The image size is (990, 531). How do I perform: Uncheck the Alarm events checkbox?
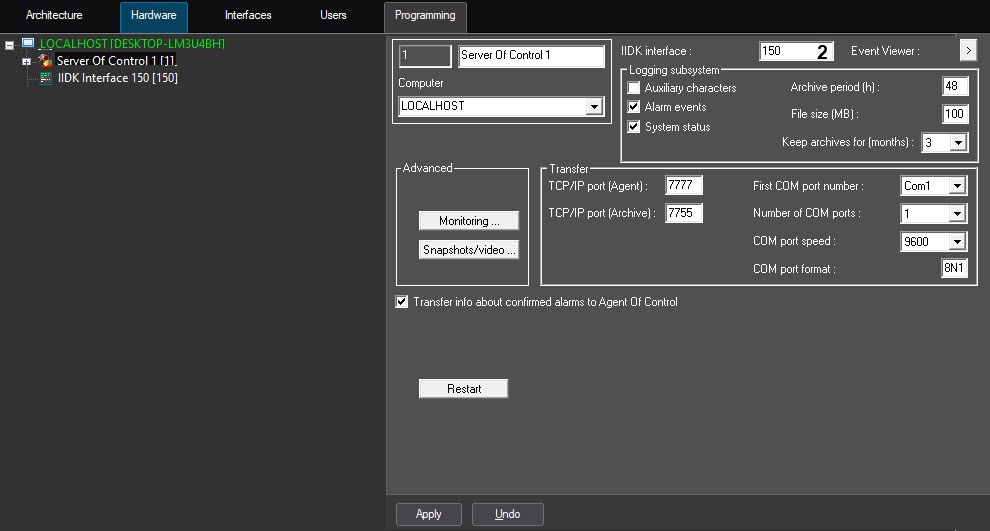coord(634,107)
